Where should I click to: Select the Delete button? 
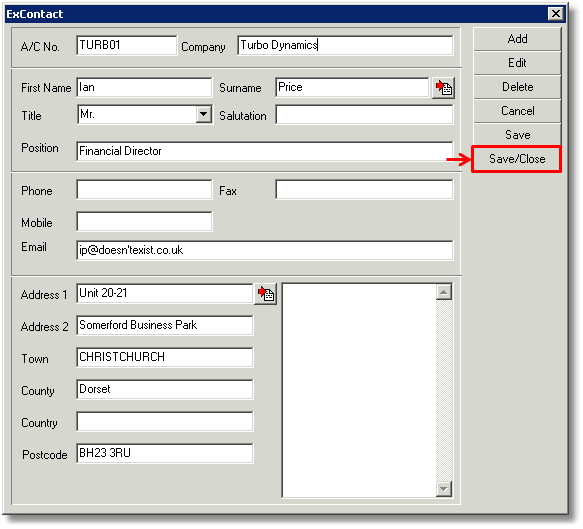[x=517, y=87]
